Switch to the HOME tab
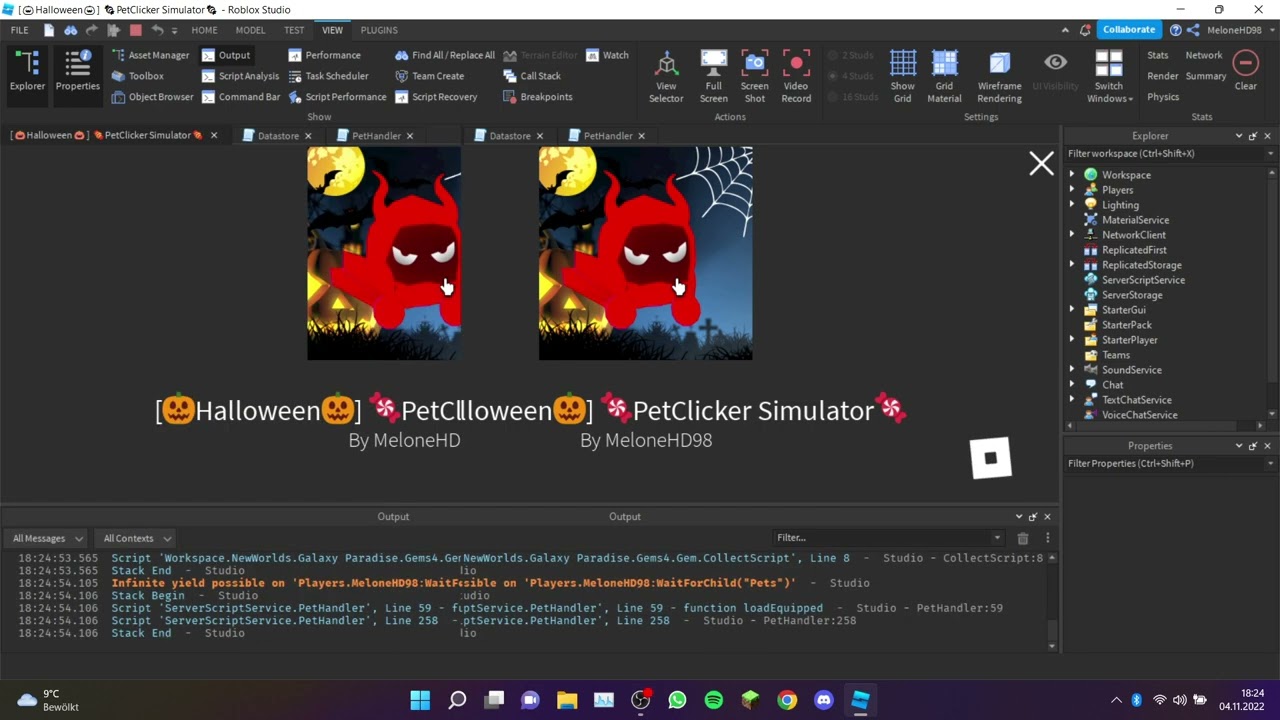Image resolution: width=1280 pixels, height=720 pixels. pyautogui.click(x=204, y=30)
